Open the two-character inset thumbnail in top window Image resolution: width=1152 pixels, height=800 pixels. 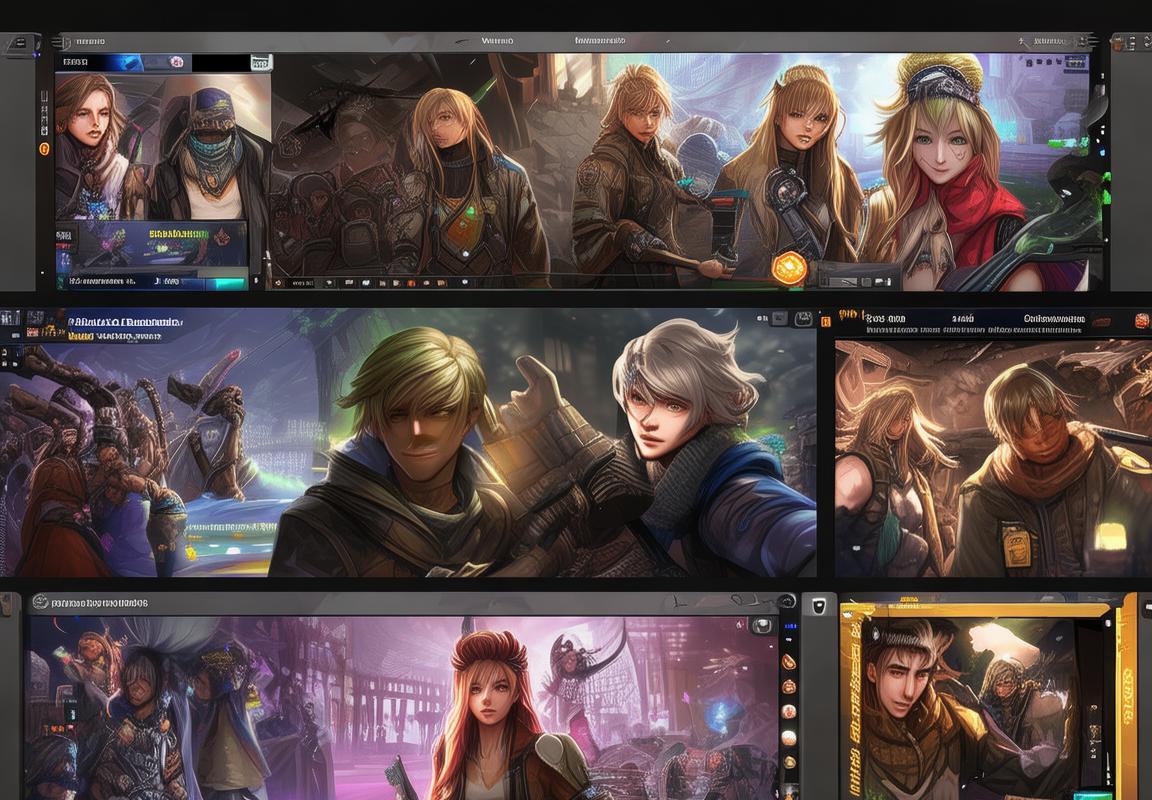(x=163, y=146)
